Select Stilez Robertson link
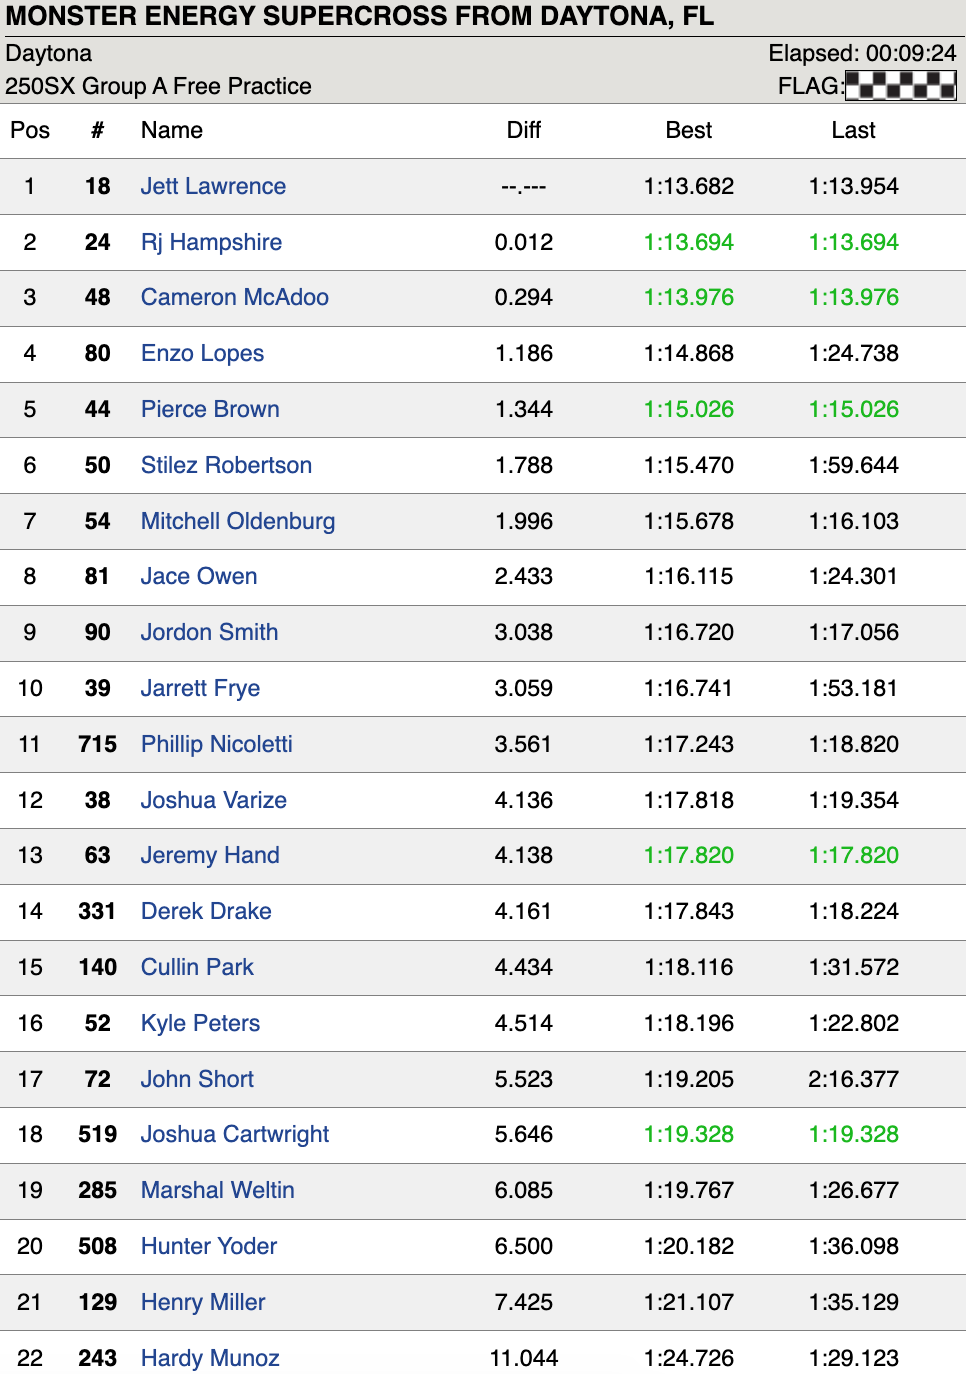The width and height of the screenshot is (966, 1374). point(226,465)
